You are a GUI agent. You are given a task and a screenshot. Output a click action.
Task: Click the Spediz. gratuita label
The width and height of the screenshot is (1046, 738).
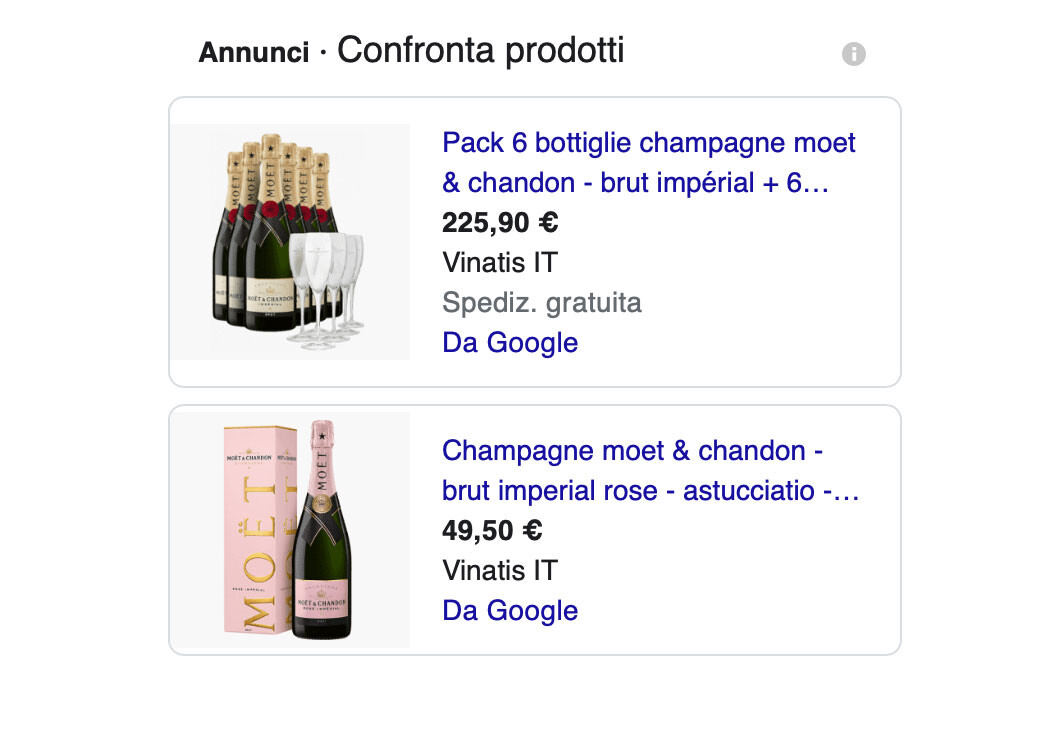pos(541,303)
